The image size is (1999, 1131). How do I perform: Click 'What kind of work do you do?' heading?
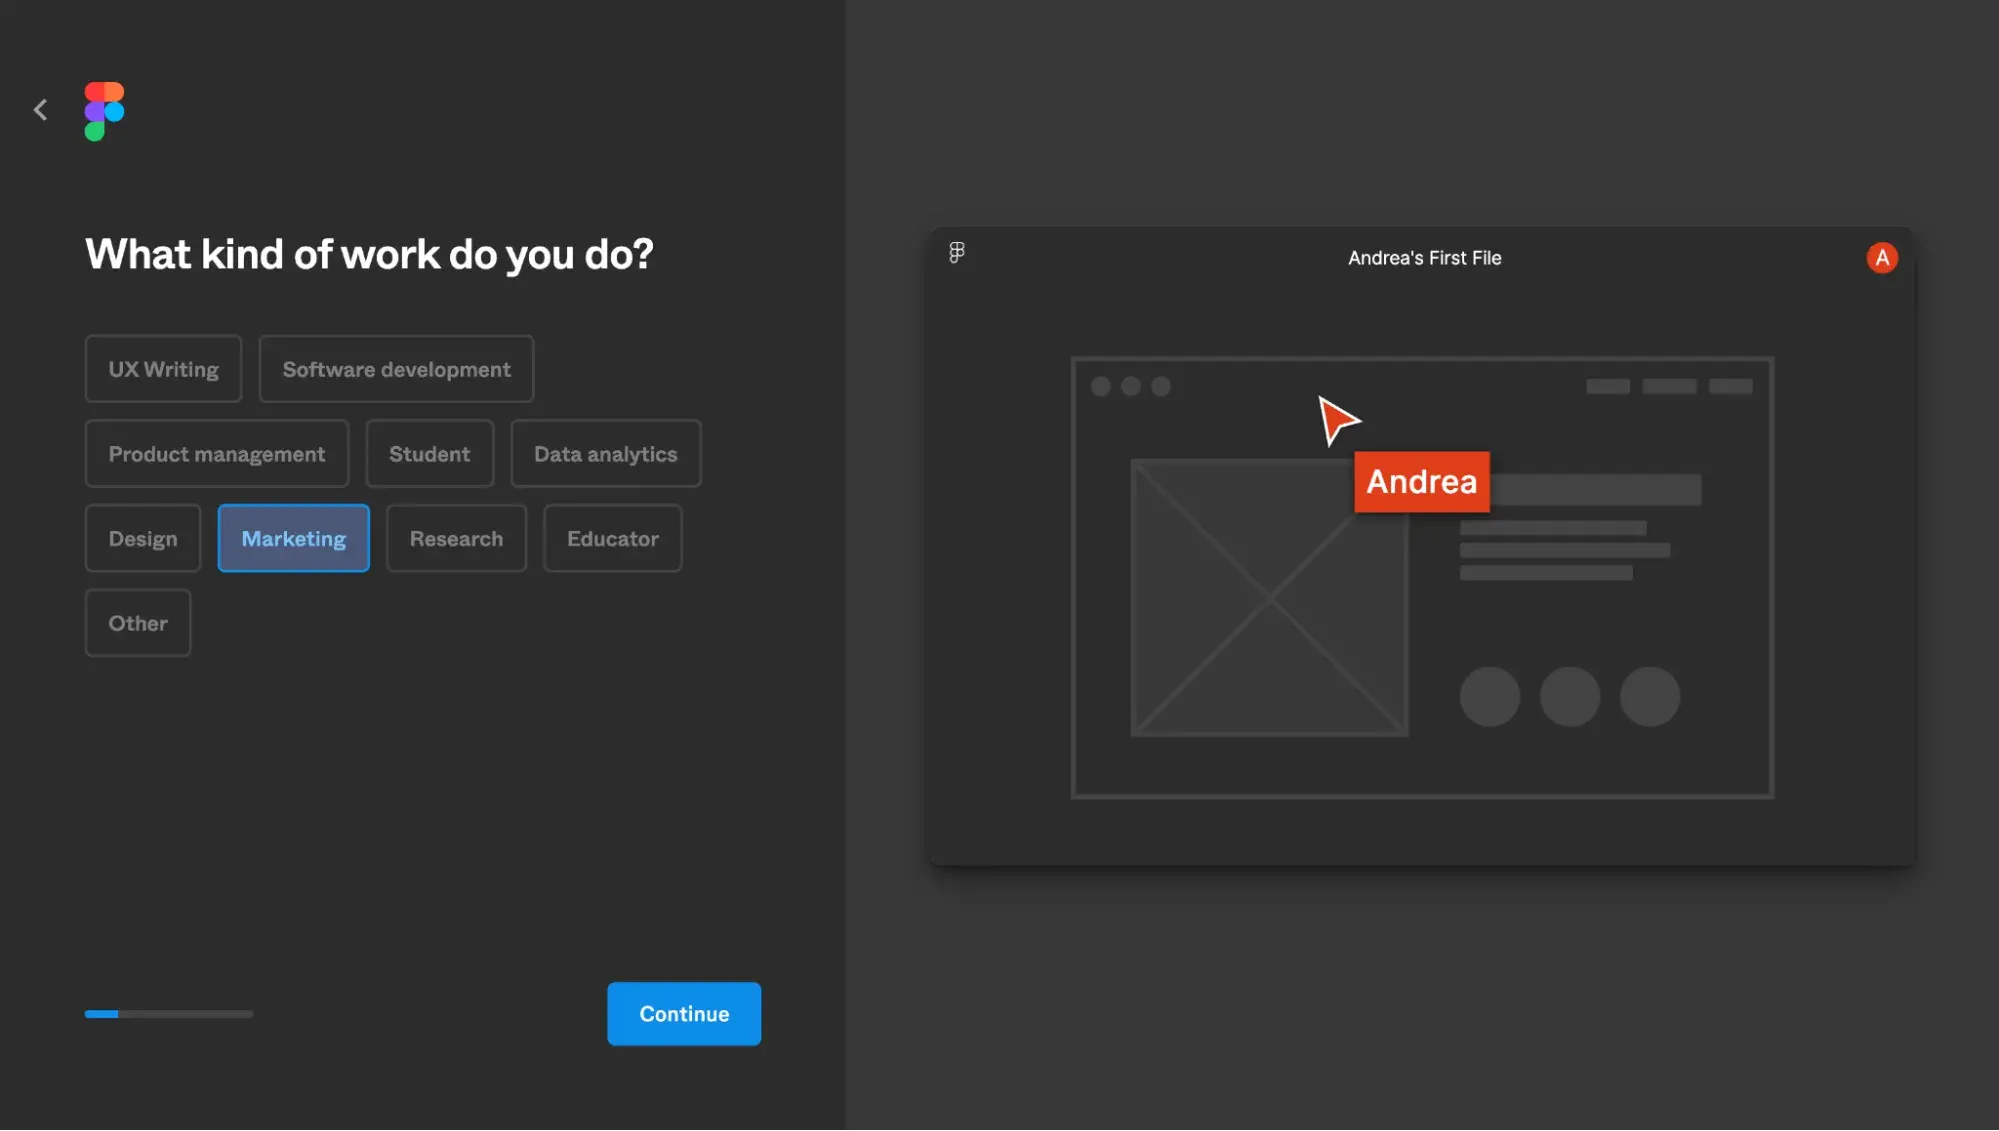click(369, 255)
